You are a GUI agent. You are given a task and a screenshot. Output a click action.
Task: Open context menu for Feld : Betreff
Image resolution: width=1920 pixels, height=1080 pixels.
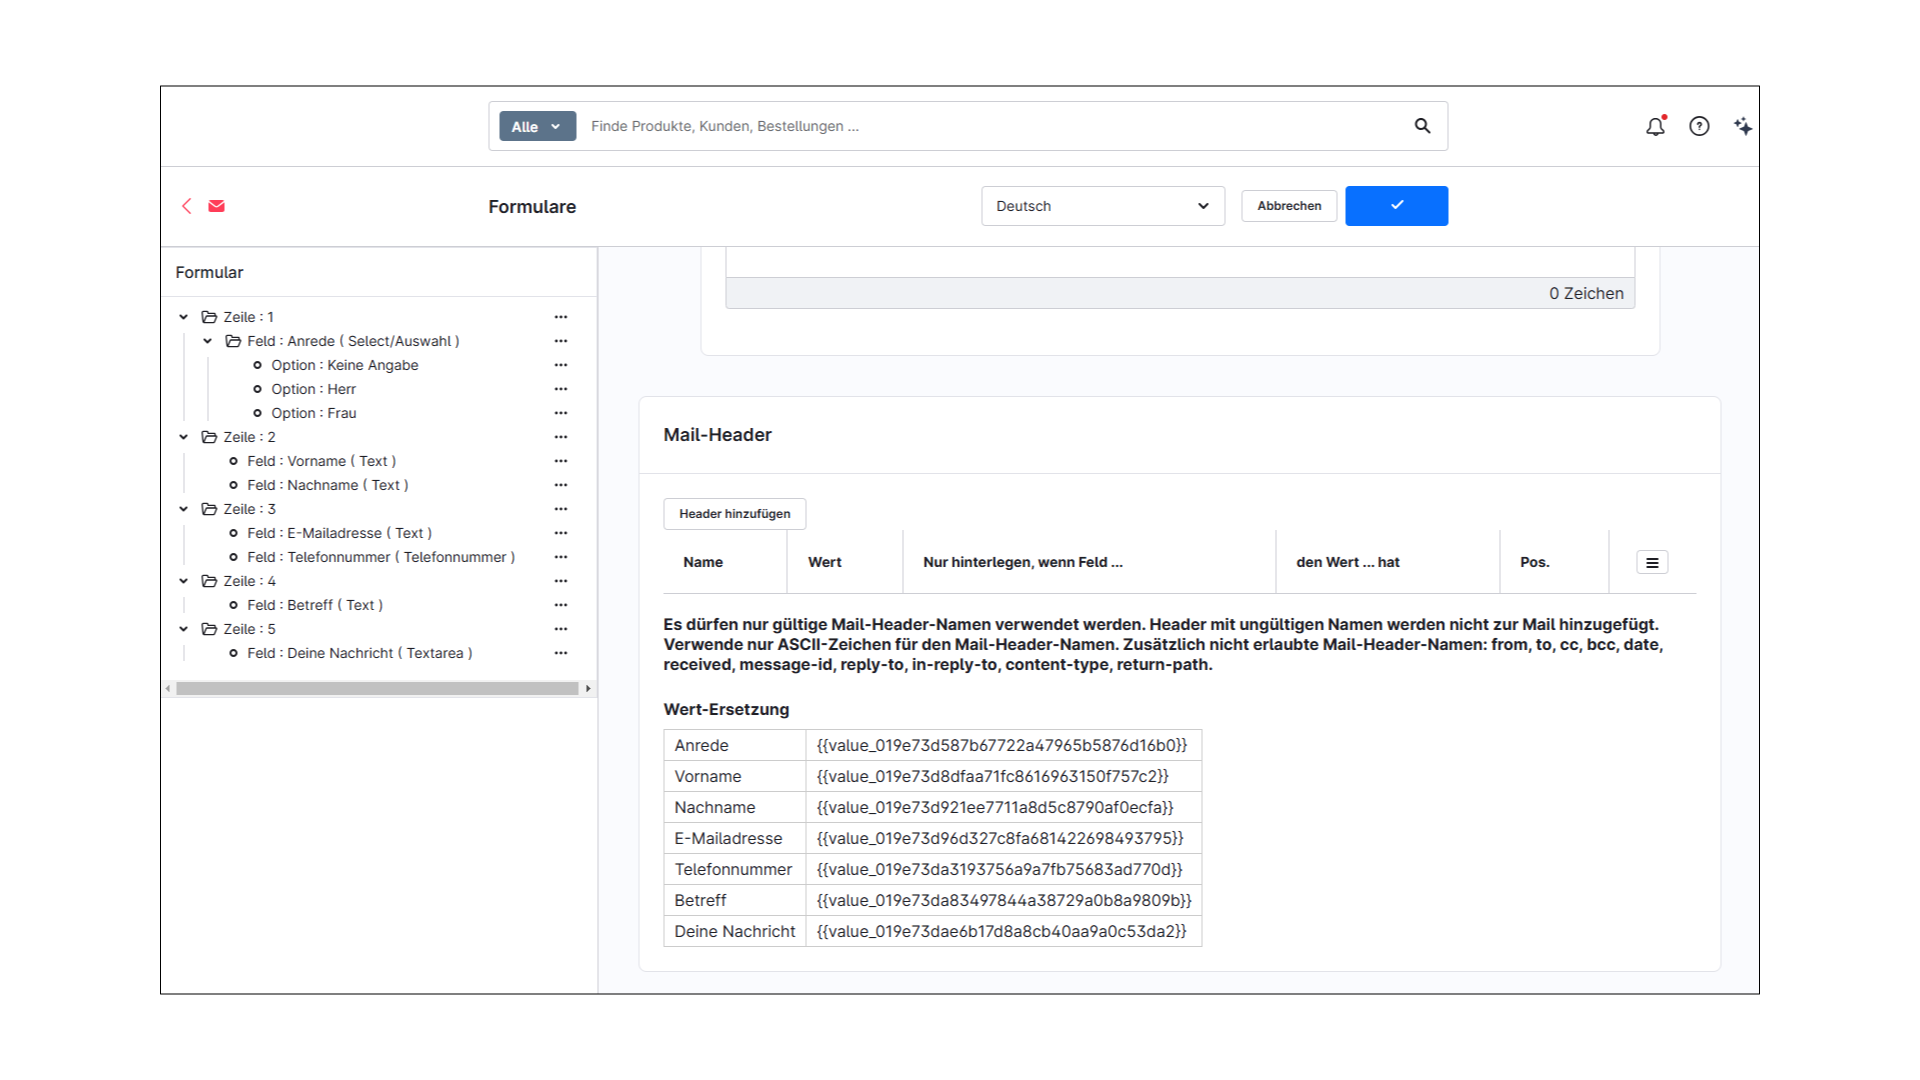click(561, 605)
